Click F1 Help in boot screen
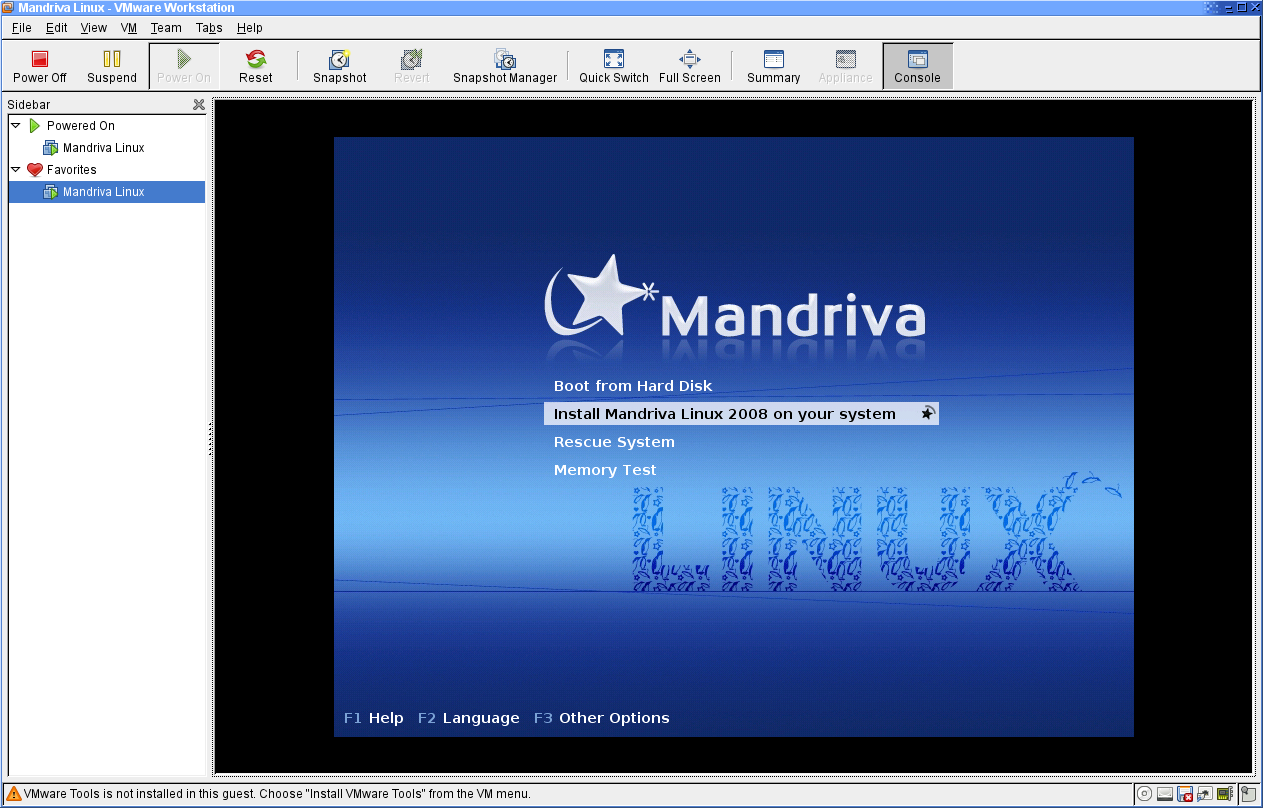Screen dimensions: 1263x808 (x=373, y=718)
